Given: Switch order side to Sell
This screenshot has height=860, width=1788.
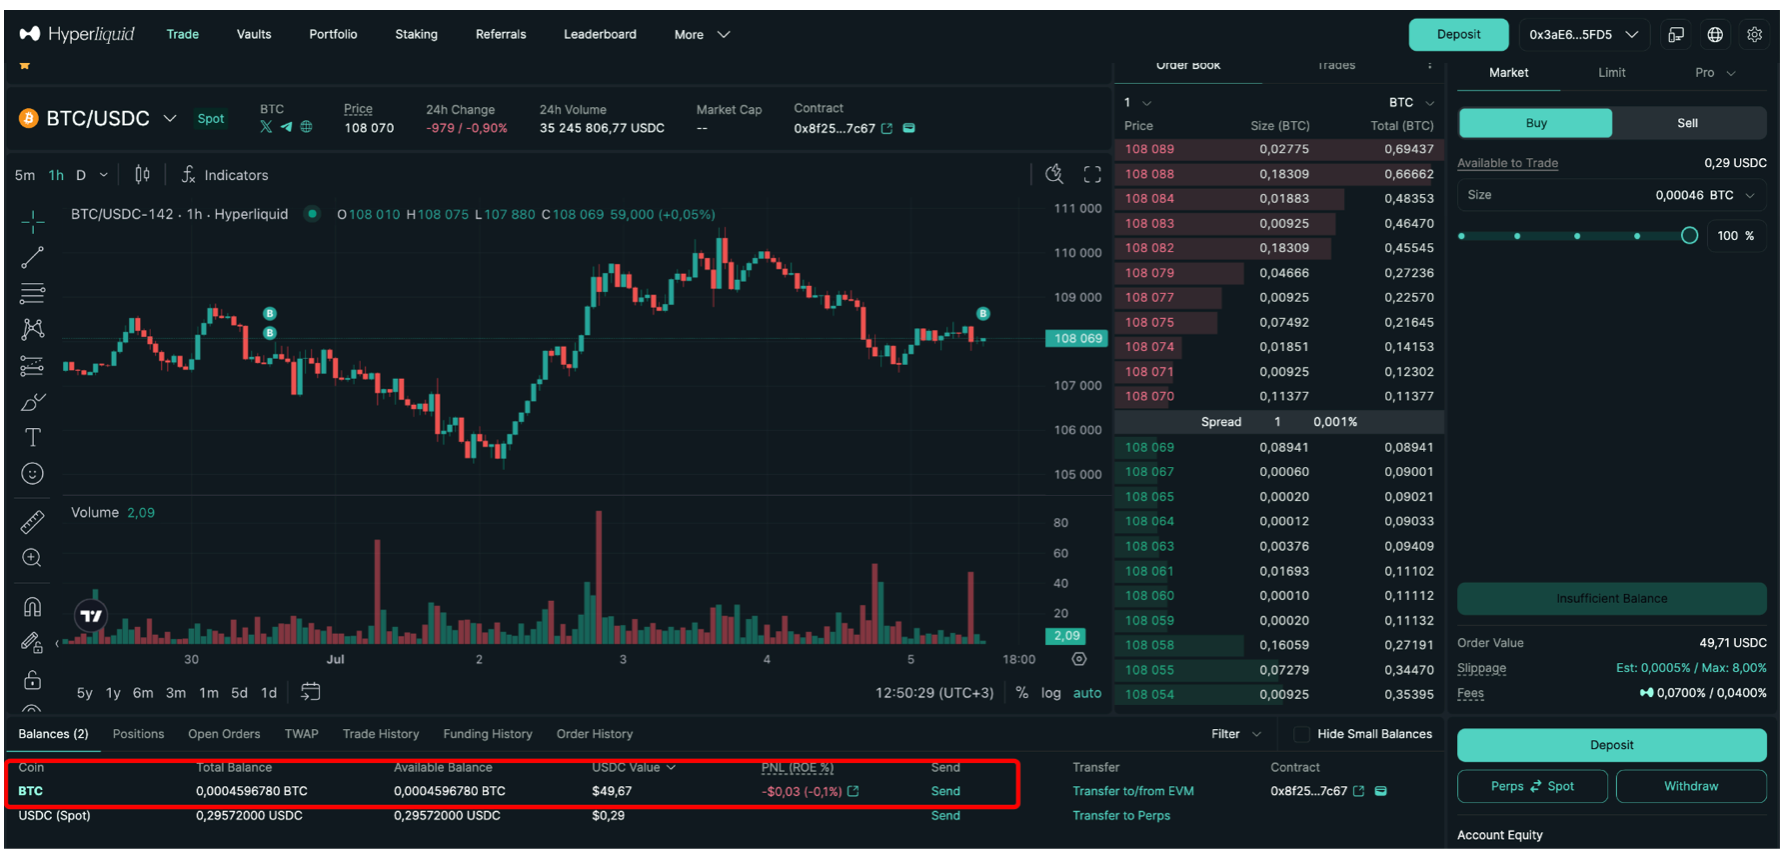Looking at the screenshot, I should 1687,123.
